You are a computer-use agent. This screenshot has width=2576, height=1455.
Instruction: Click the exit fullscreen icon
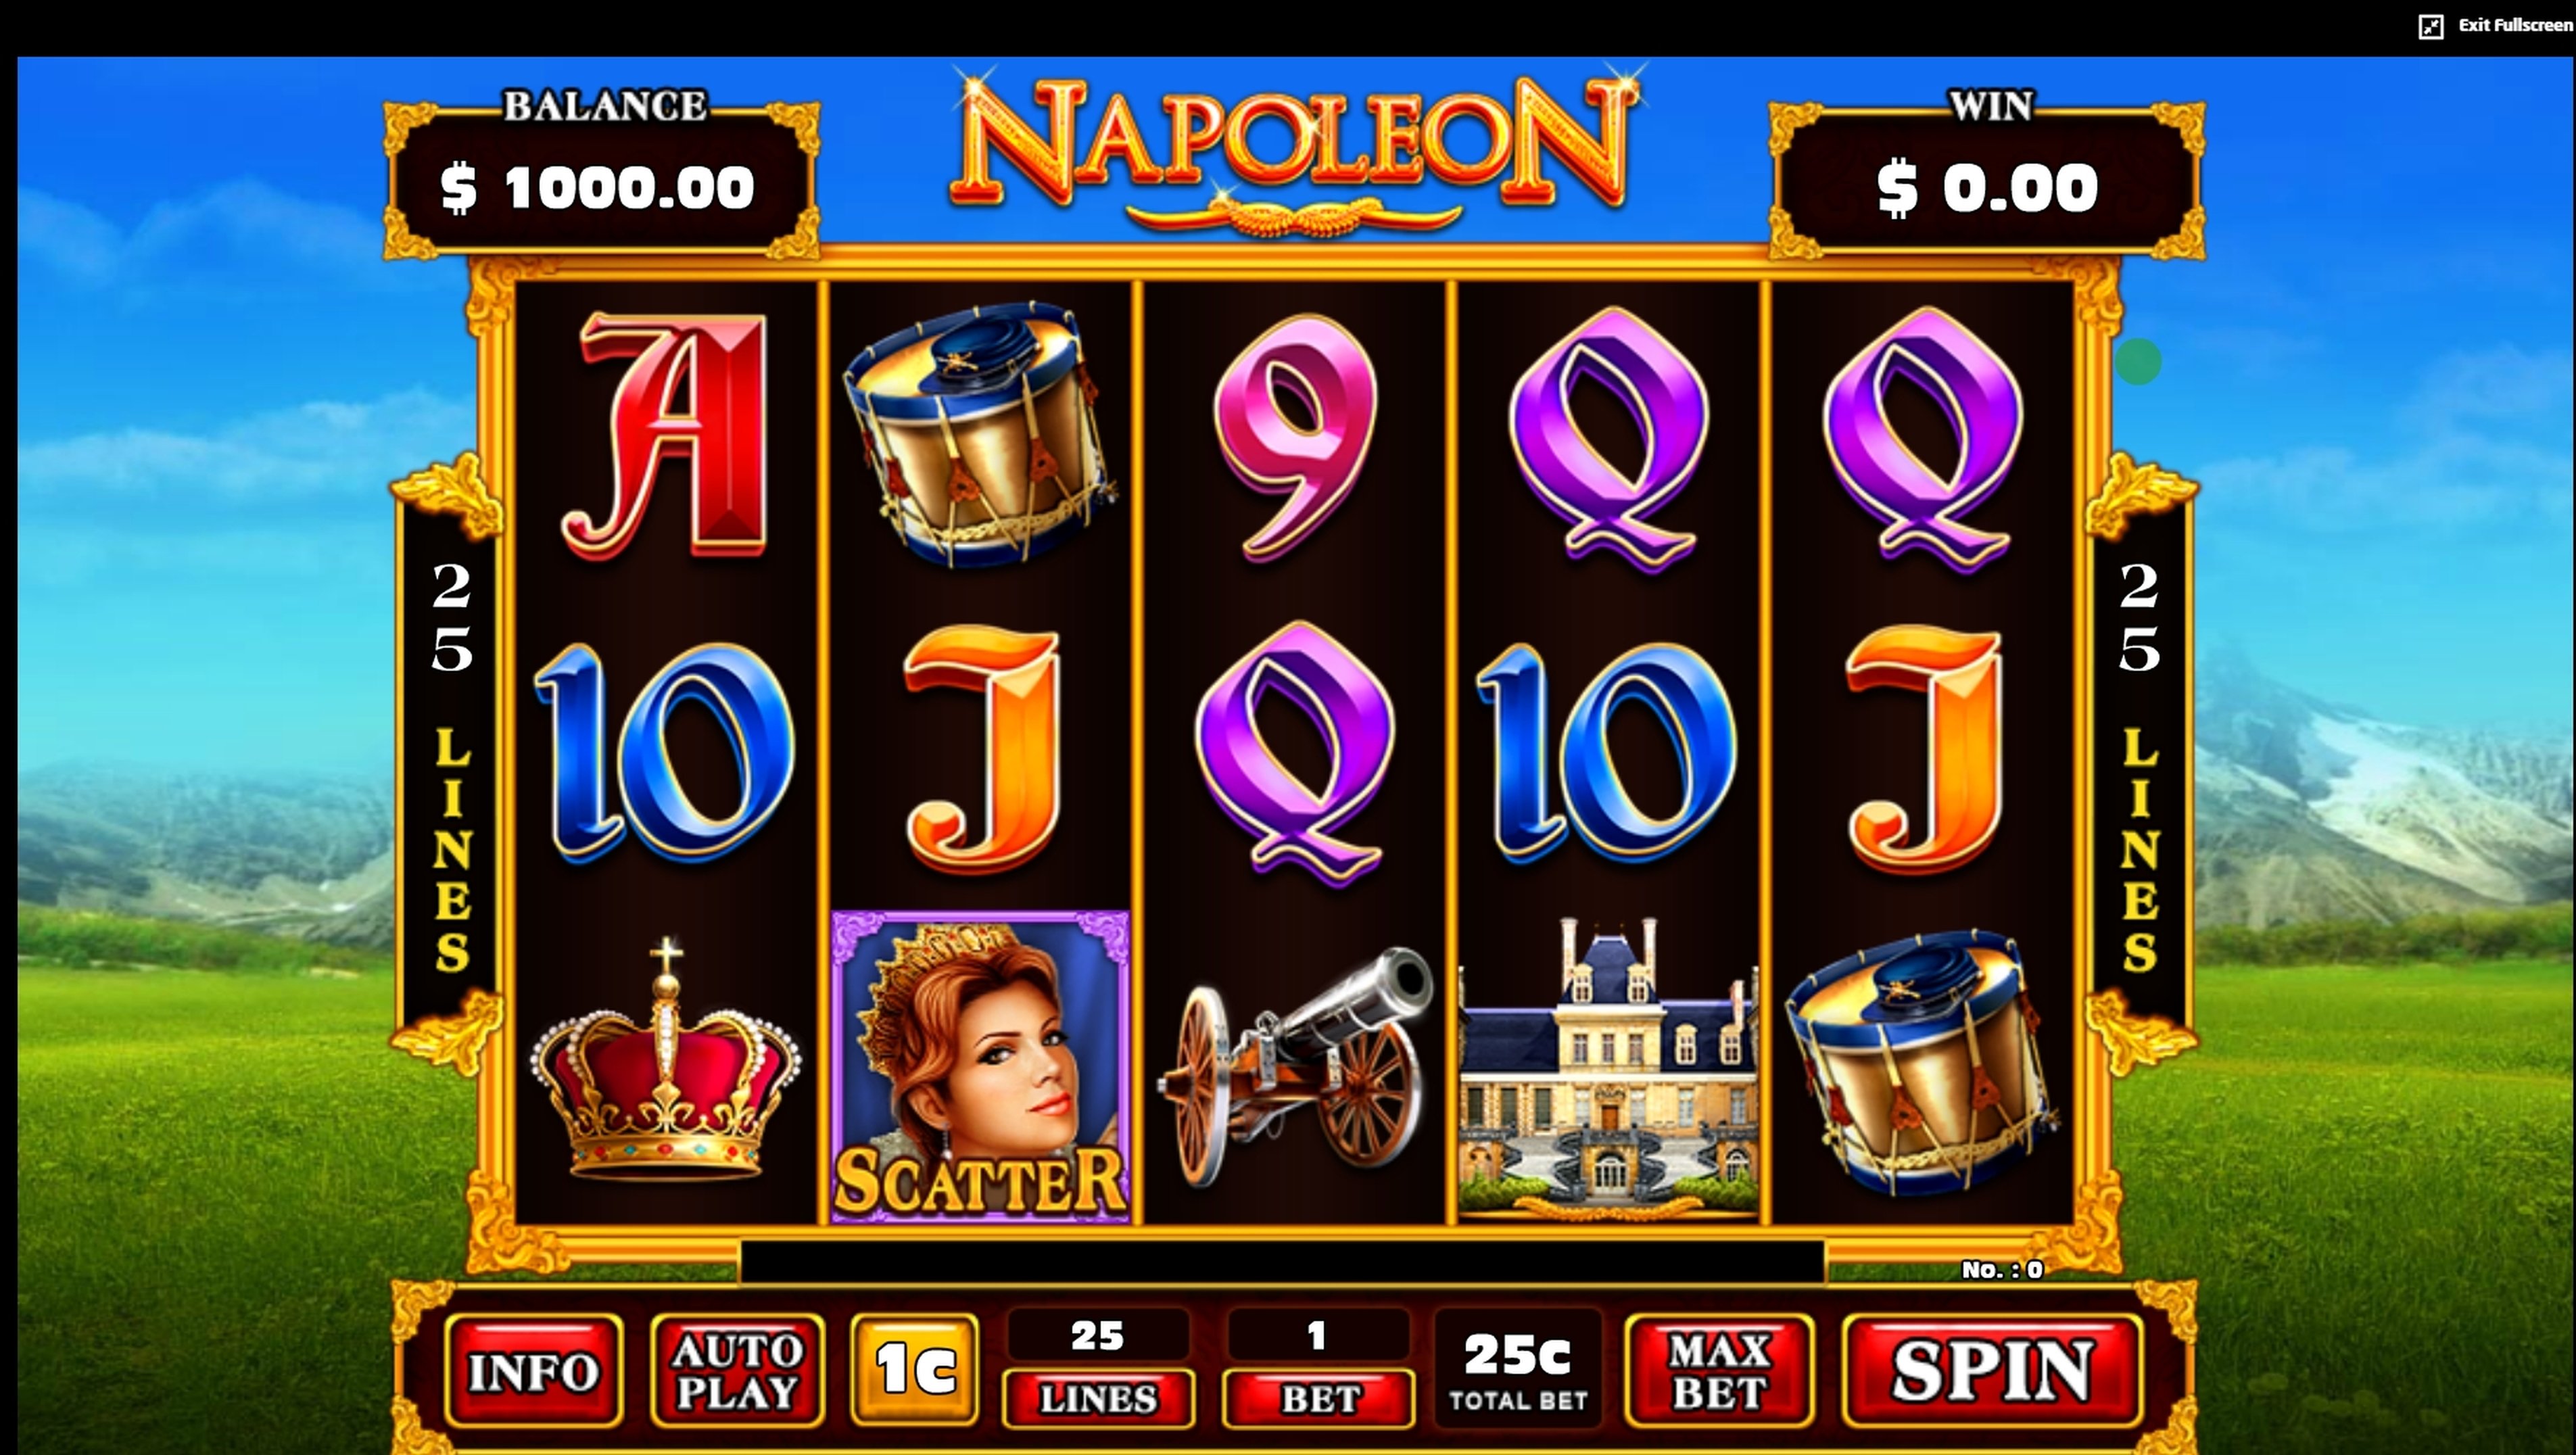tap(2430, 26)
